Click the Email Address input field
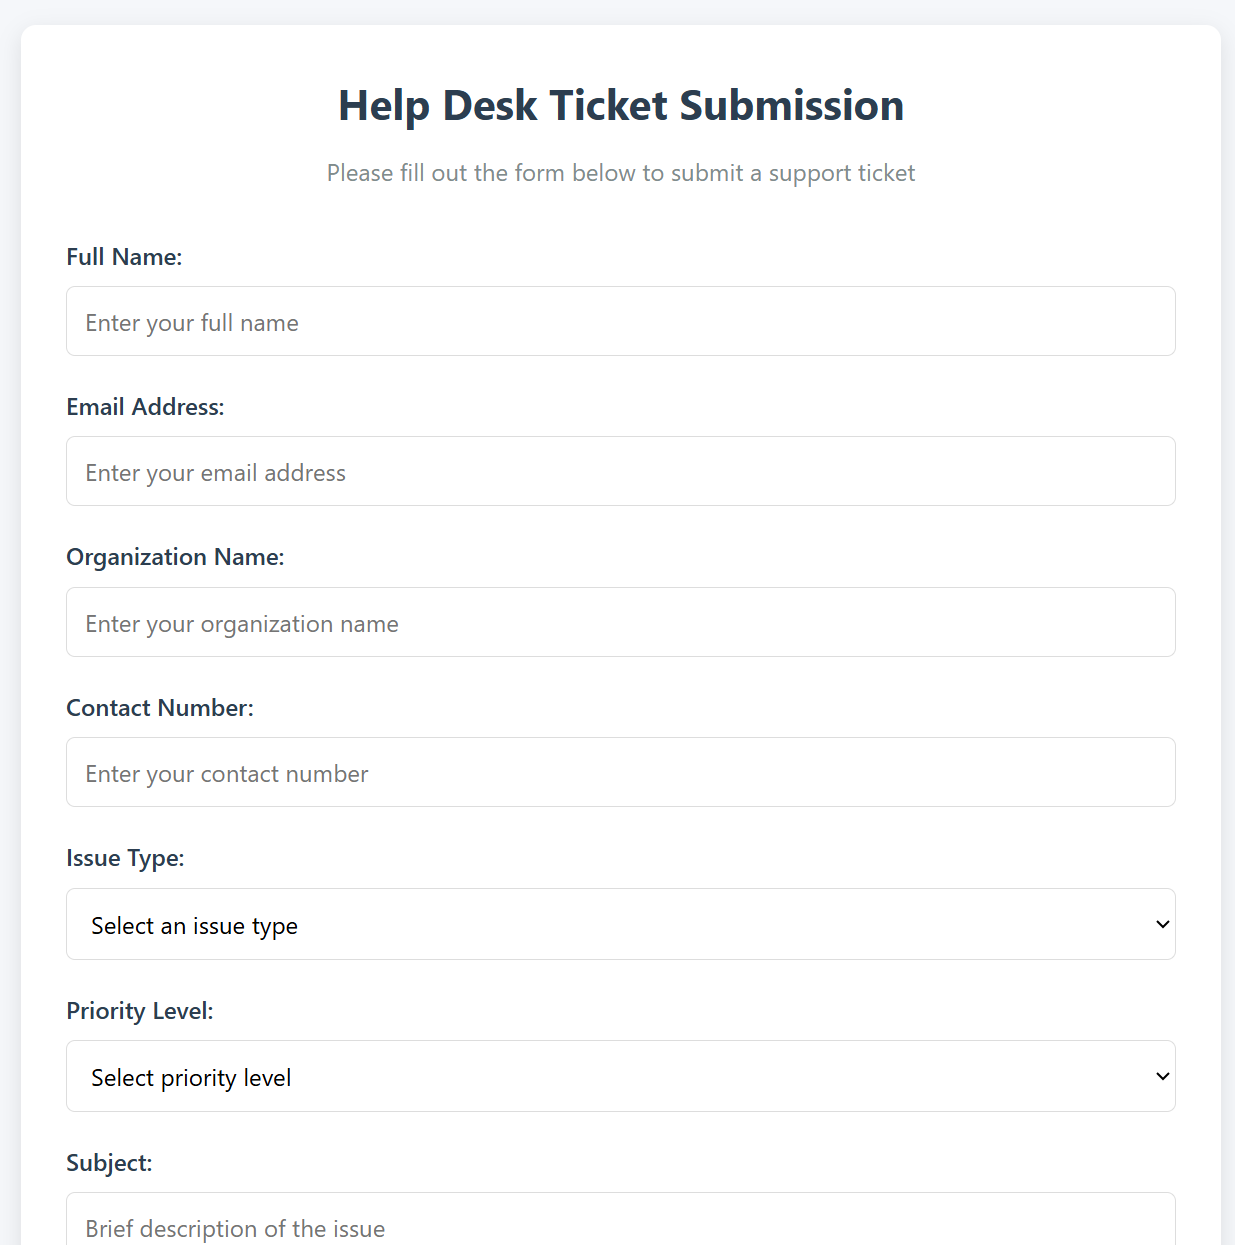 (x=620, y=471)
